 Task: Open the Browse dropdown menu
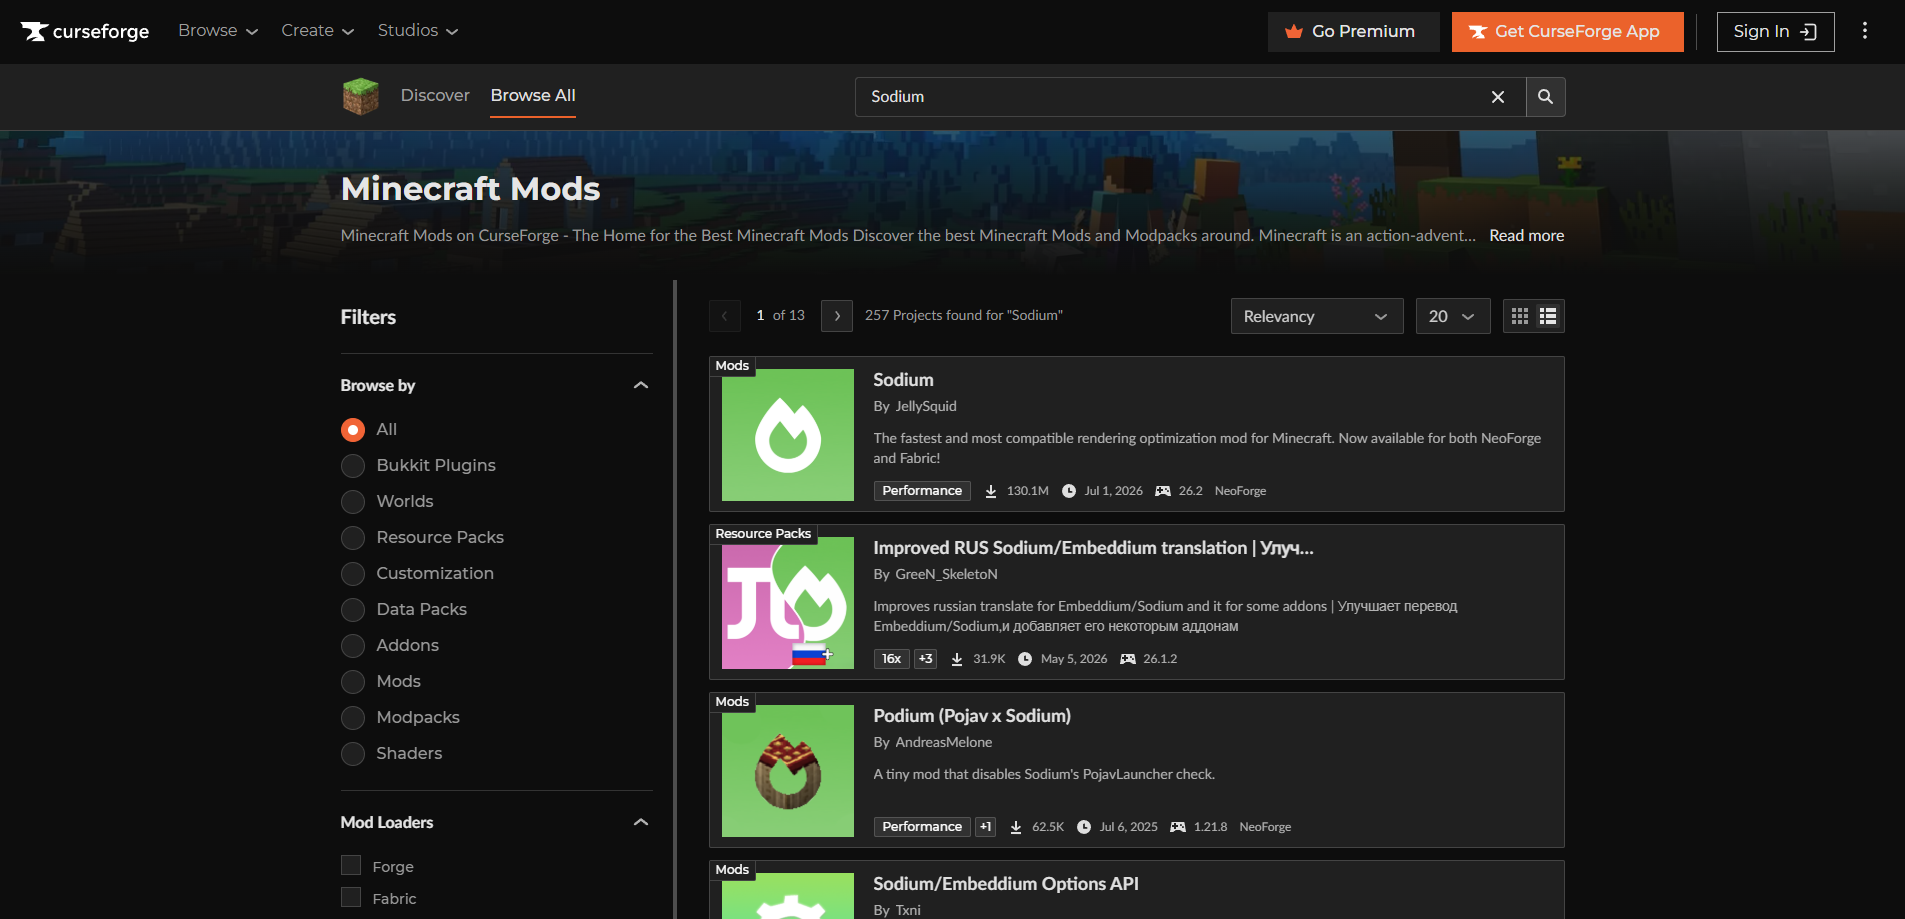point(218,31)
